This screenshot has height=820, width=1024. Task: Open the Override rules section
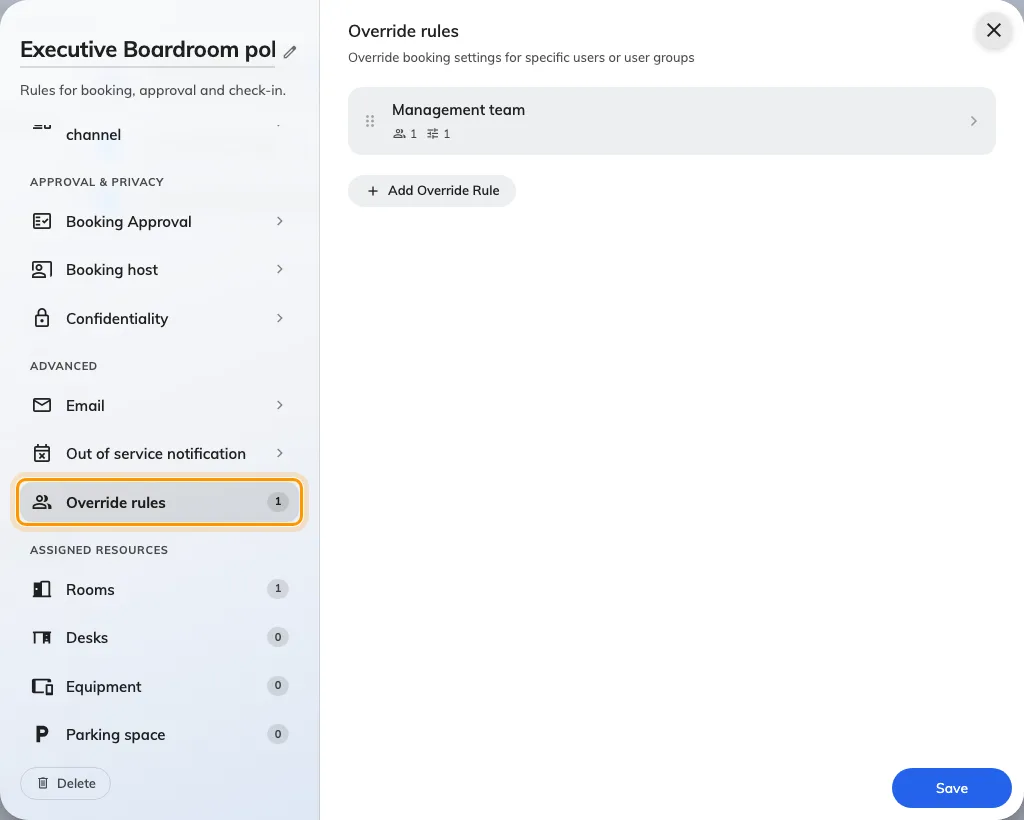point(159,502)
